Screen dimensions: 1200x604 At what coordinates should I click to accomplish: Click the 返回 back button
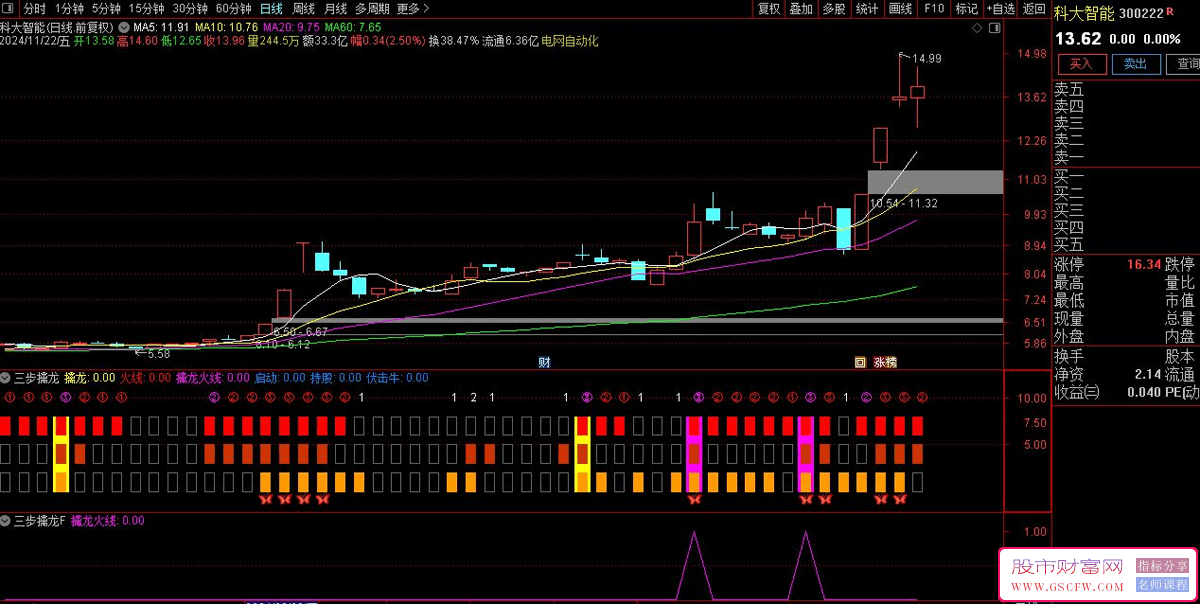click(x=1033, y=8)
